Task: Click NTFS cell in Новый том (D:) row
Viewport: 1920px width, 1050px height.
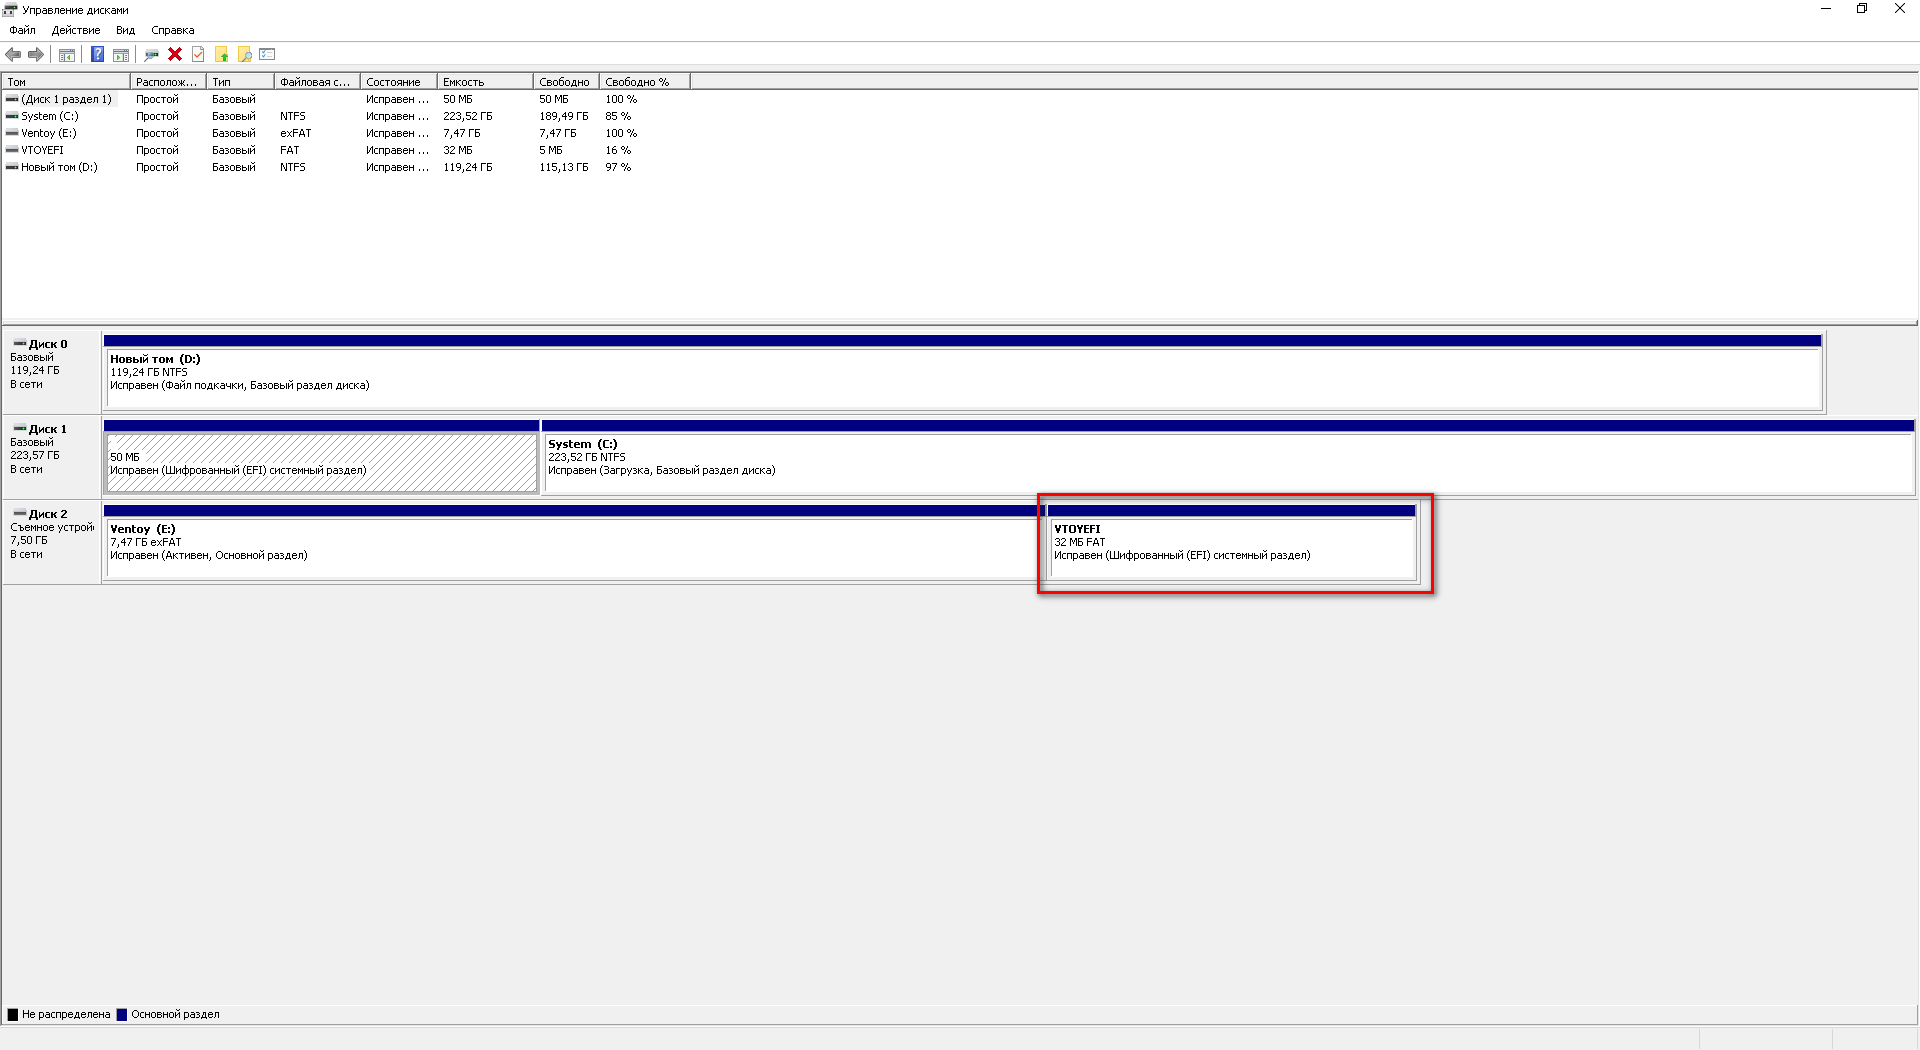Action: click(293, 167)
